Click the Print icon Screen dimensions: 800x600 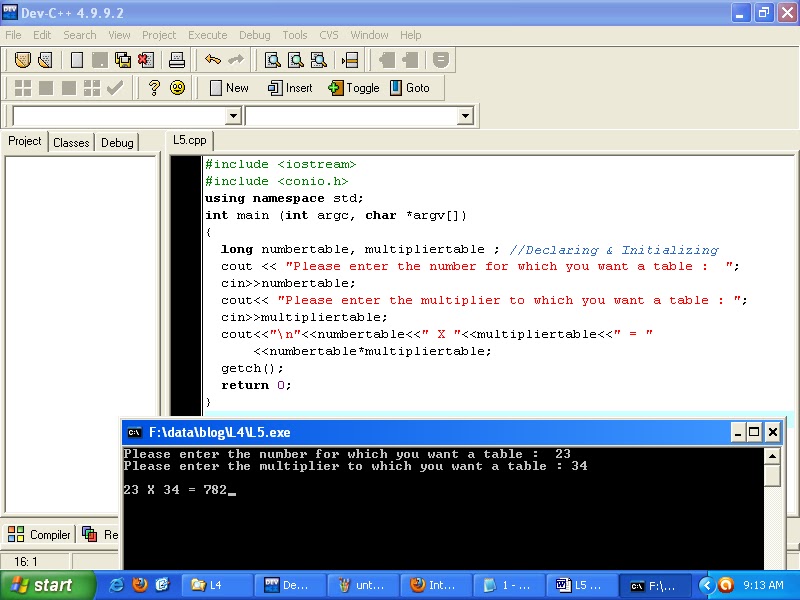(177, 60)
